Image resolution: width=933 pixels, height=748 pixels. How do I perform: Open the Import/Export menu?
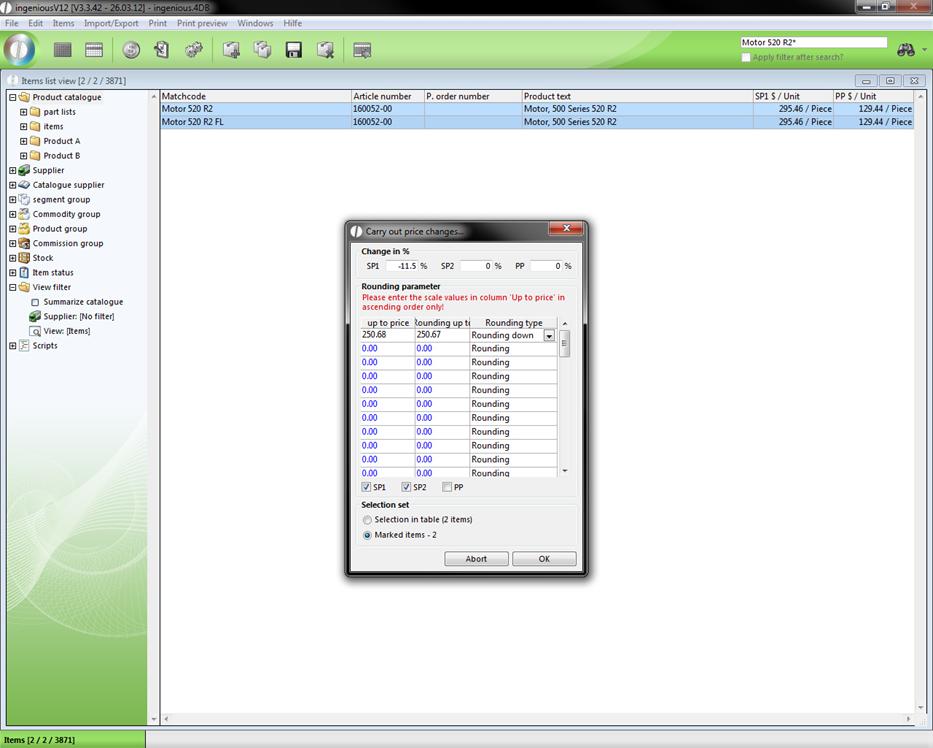[x=111, y=23]
